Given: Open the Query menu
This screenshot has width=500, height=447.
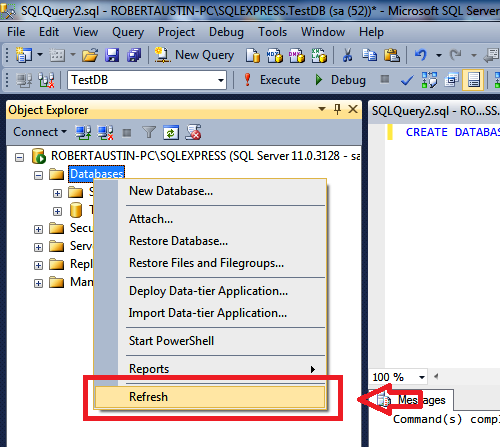Looking at the screenshot, I should click(128, 32).
